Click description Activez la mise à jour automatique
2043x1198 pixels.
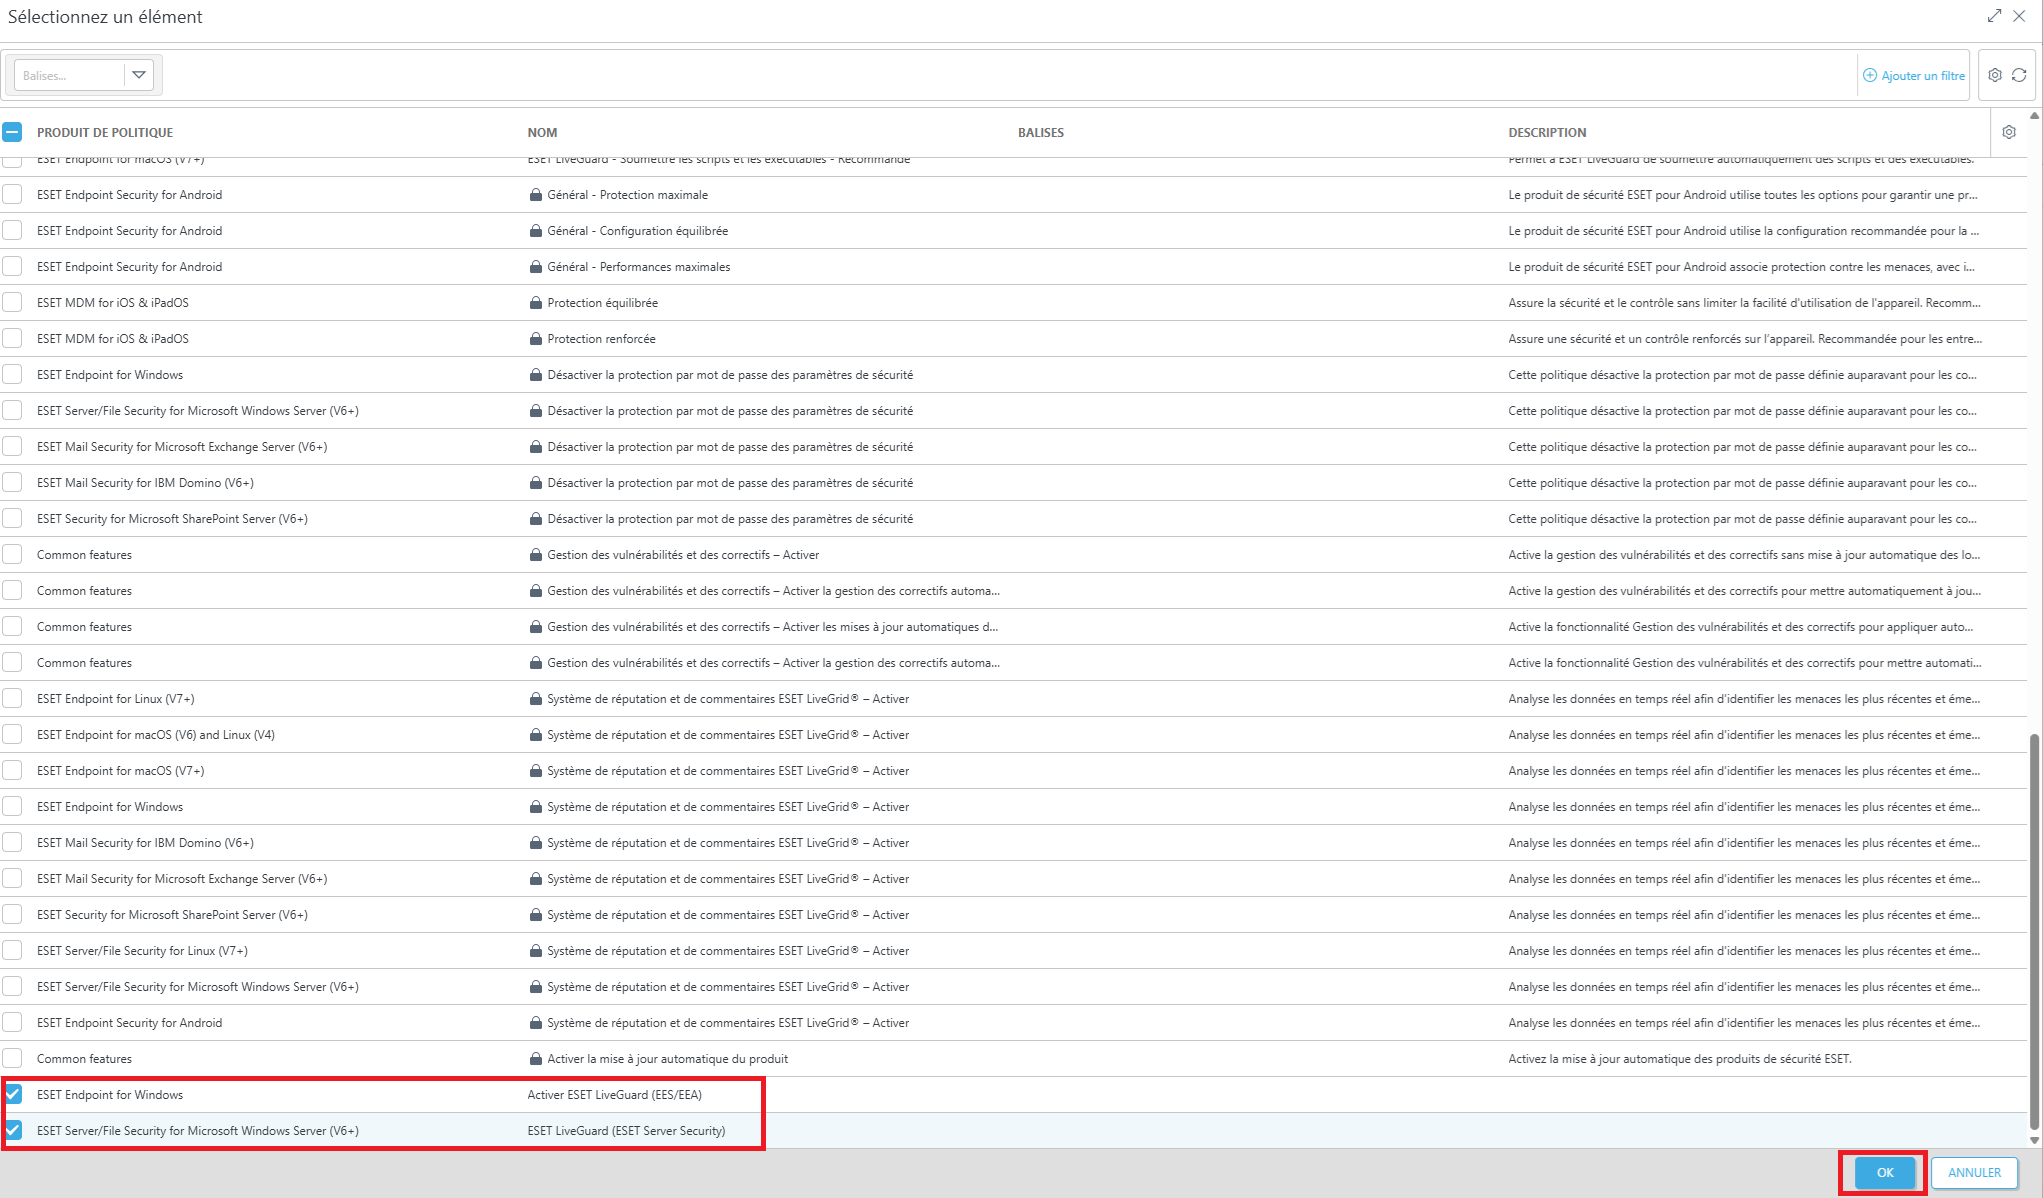coord(1679,1059)
